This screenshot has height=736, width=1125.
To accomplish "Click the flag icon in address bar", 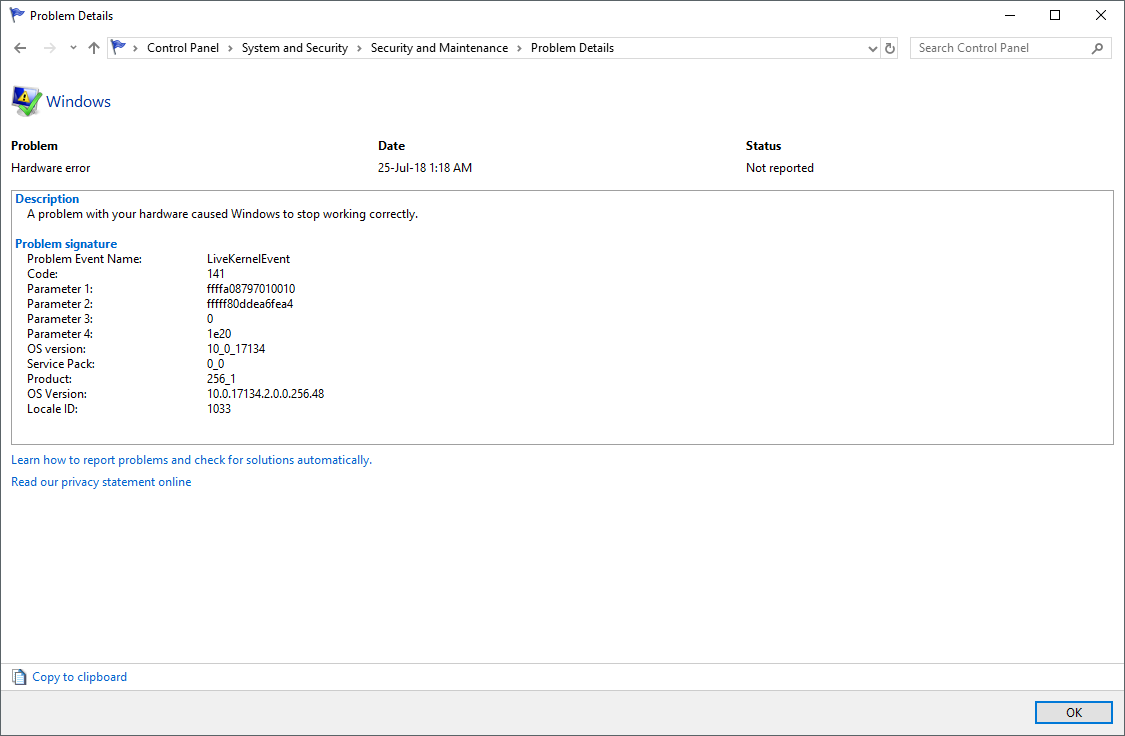I will tap(118, 47).
